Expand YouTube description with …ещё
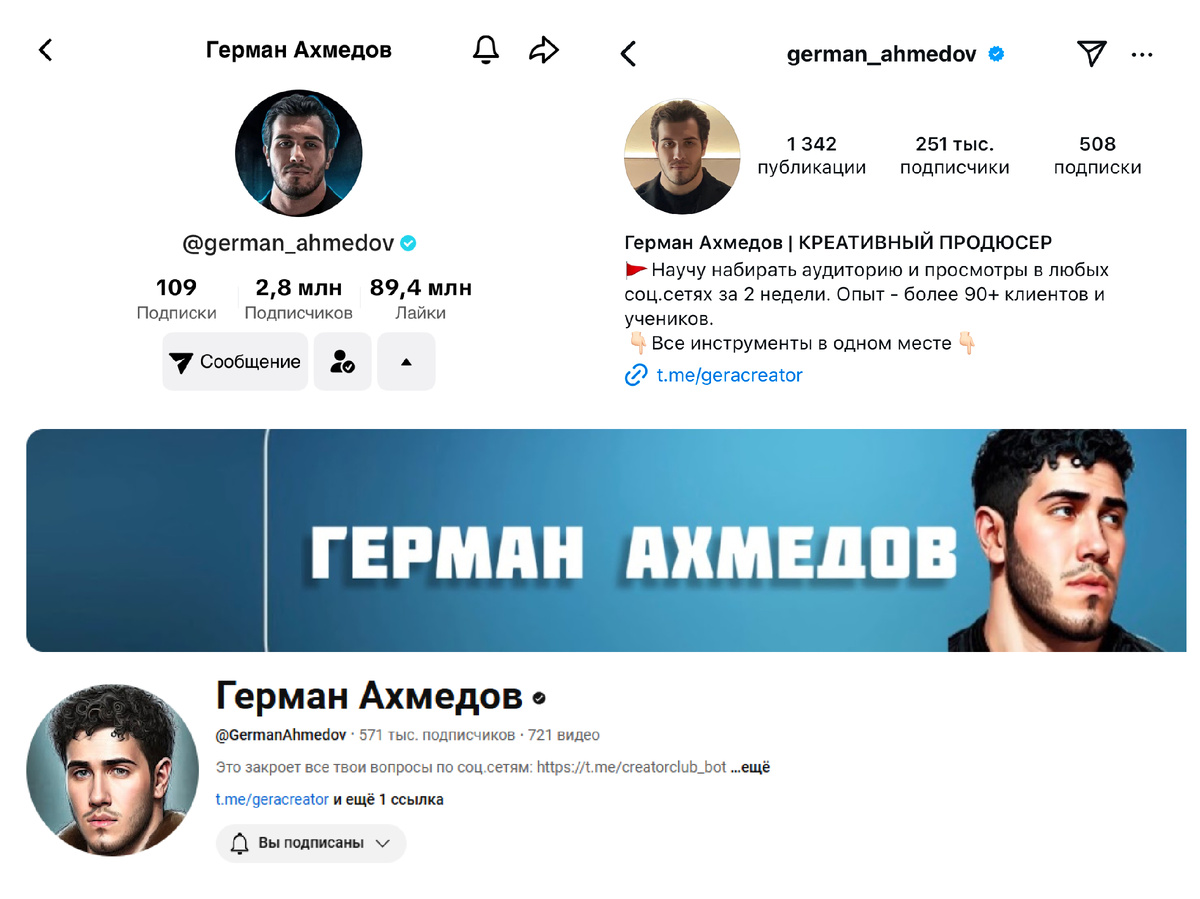 750,768
